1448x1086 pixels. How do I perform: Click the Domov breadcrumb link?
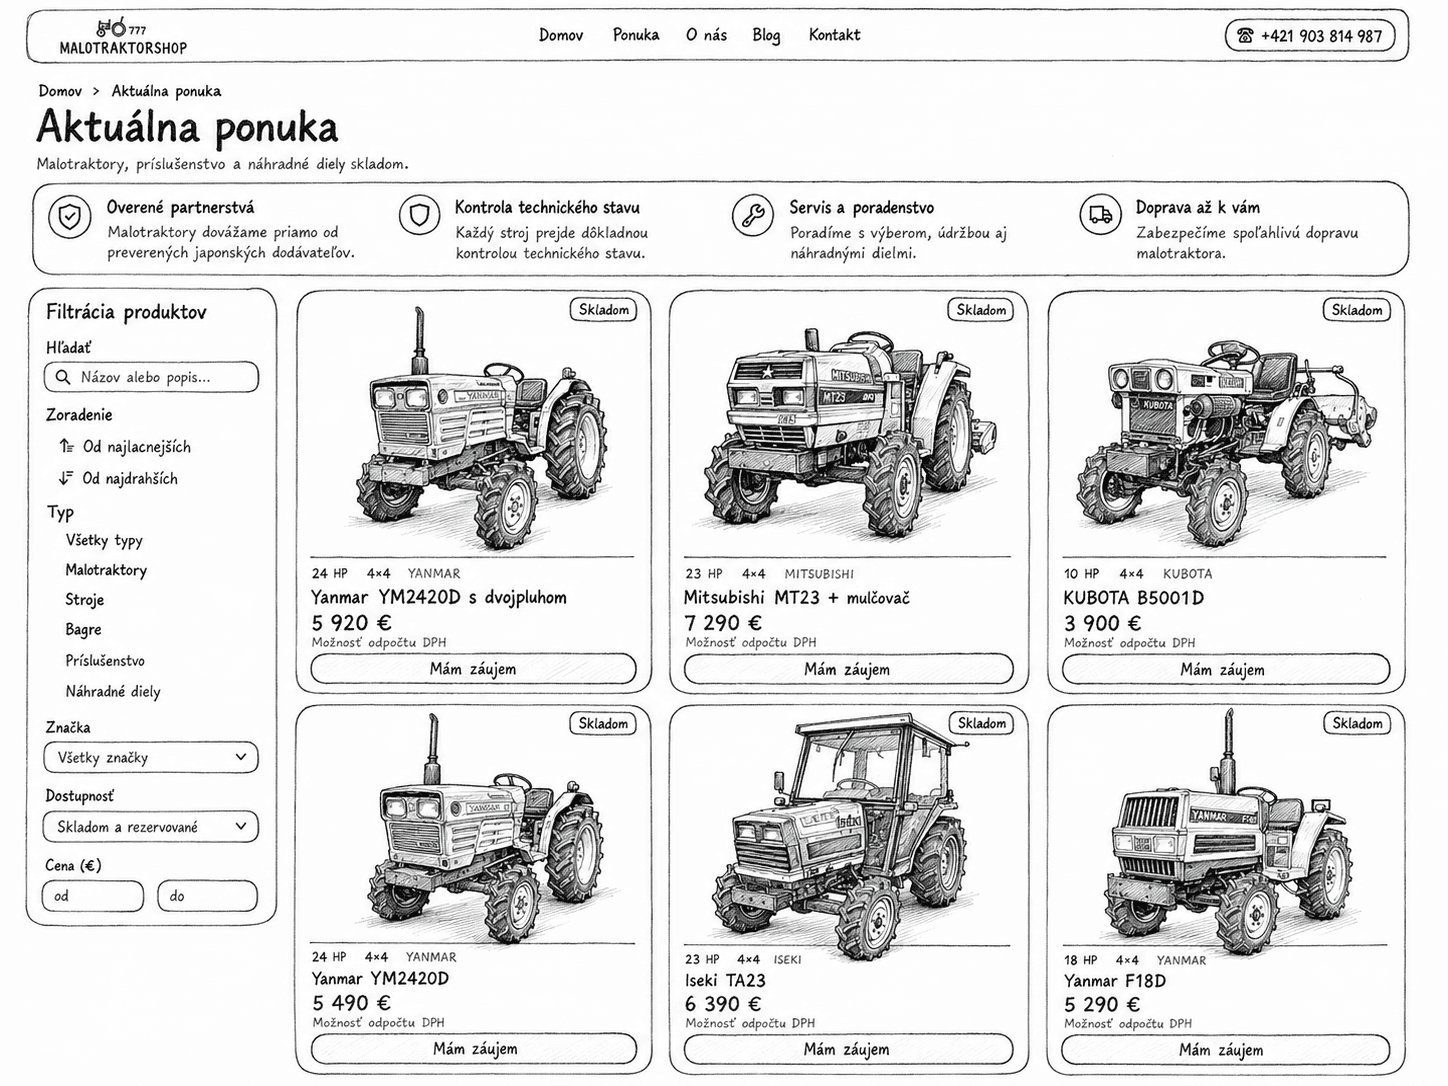(x=60, y=91)
